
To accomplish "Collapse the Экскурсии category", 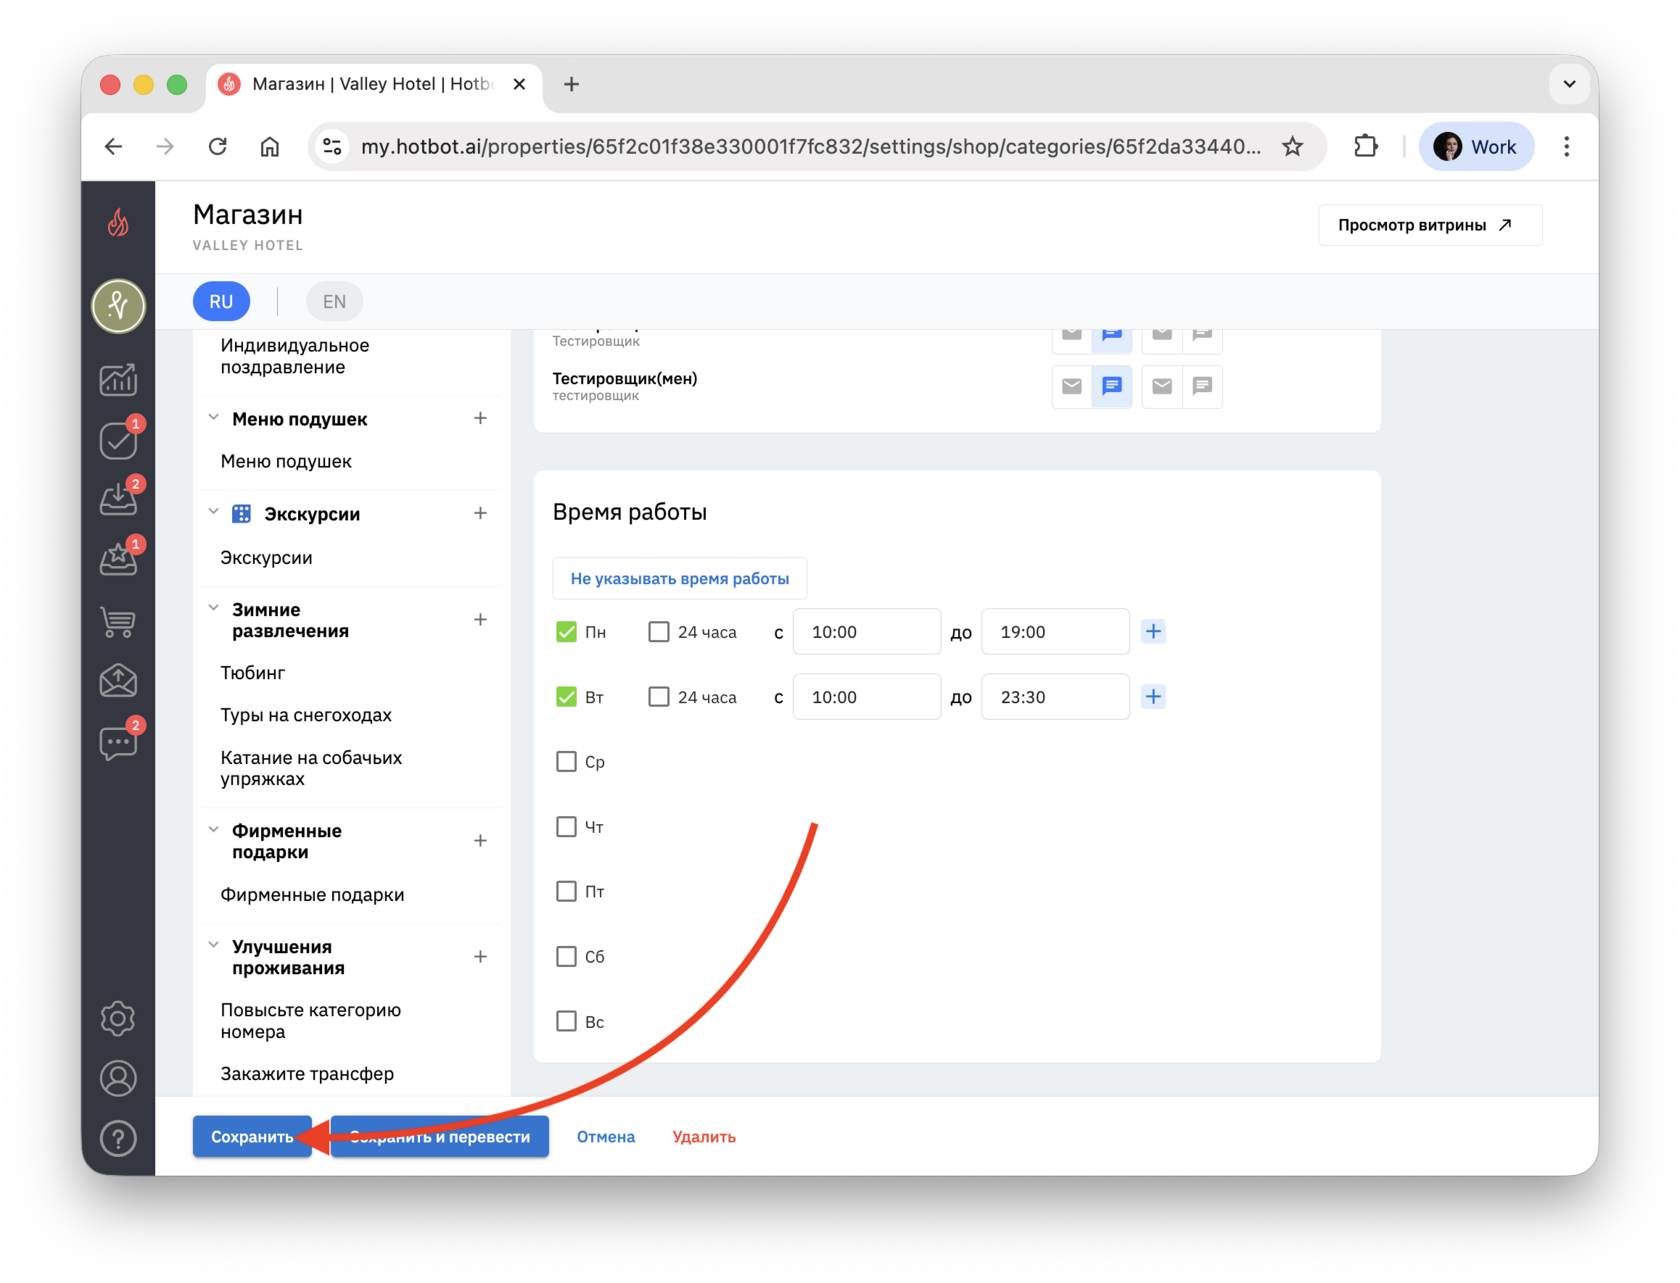I will coord(213,512).
